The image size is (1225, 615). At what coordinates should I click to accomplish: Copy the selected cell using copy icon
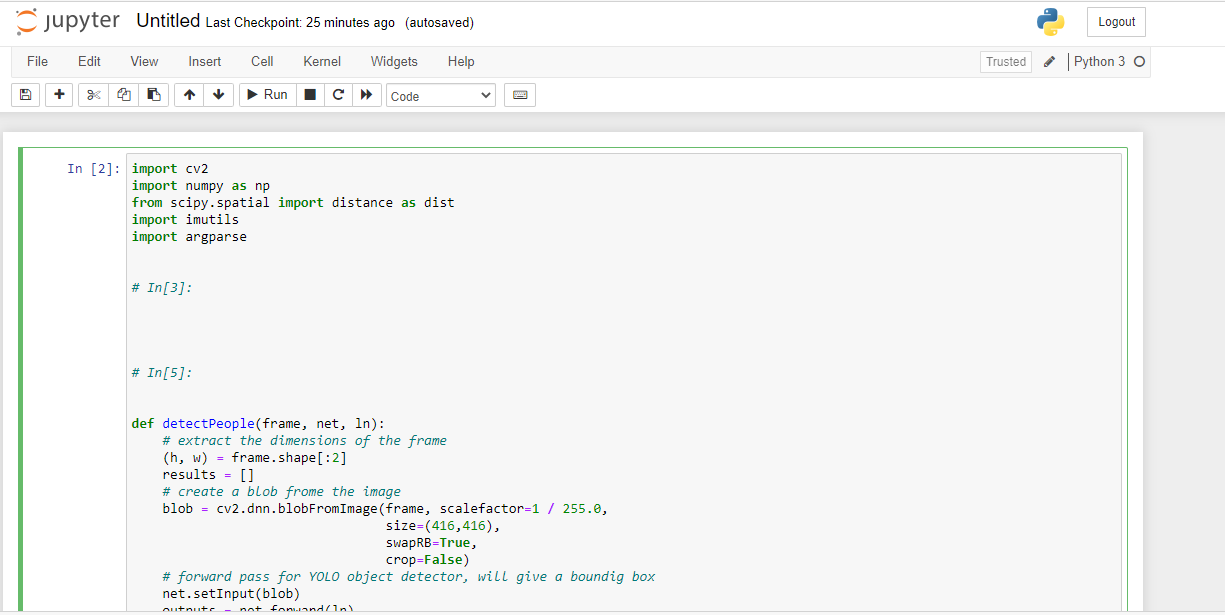pos(123,94)
